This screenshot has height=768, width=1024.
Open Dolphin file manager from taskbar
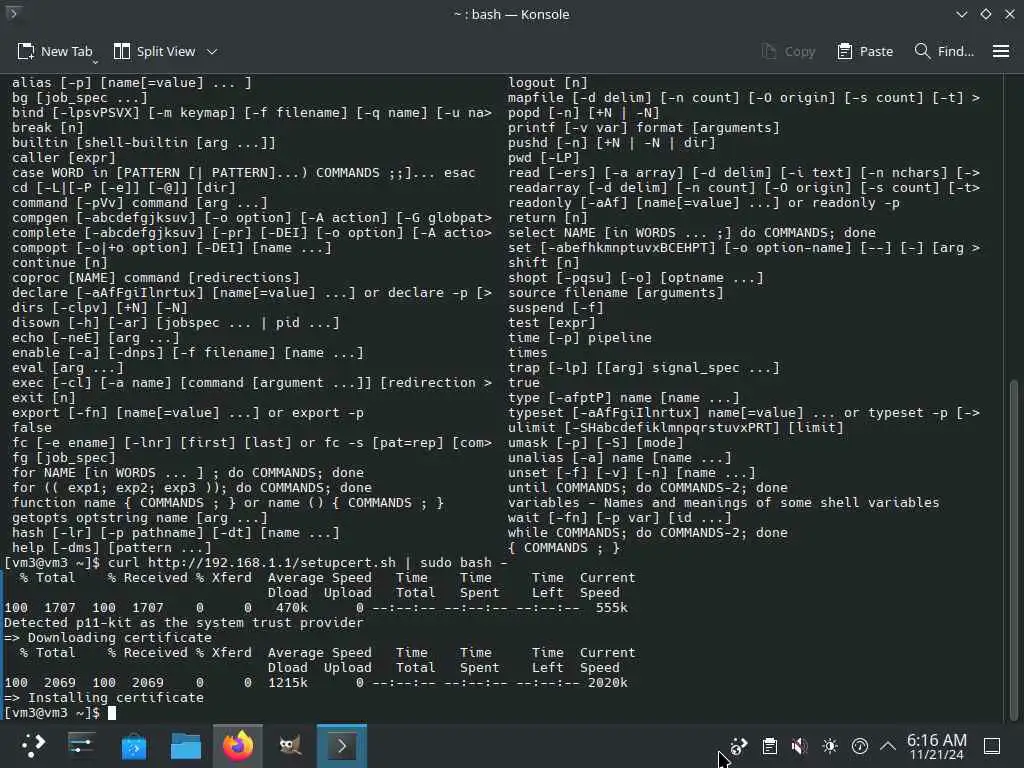[185, 746]
